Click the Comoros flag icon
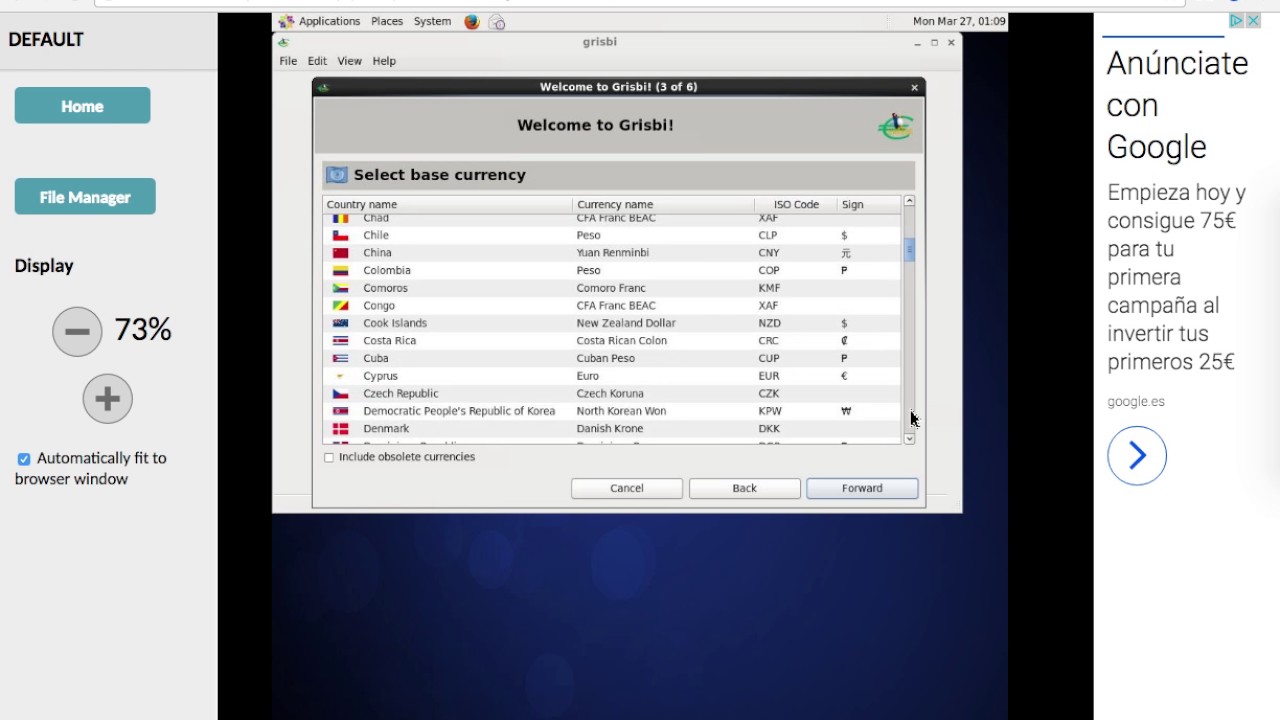 click(341, 288)
